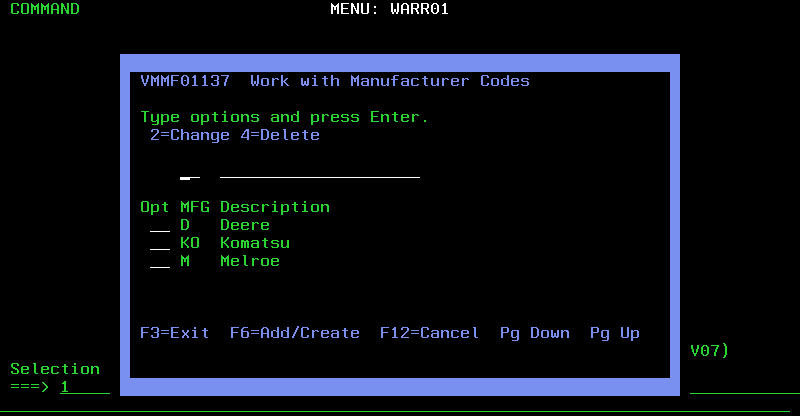Select the Melroe description entry
This screenshot has height=416, width=800.
click(x=250, y=261)
